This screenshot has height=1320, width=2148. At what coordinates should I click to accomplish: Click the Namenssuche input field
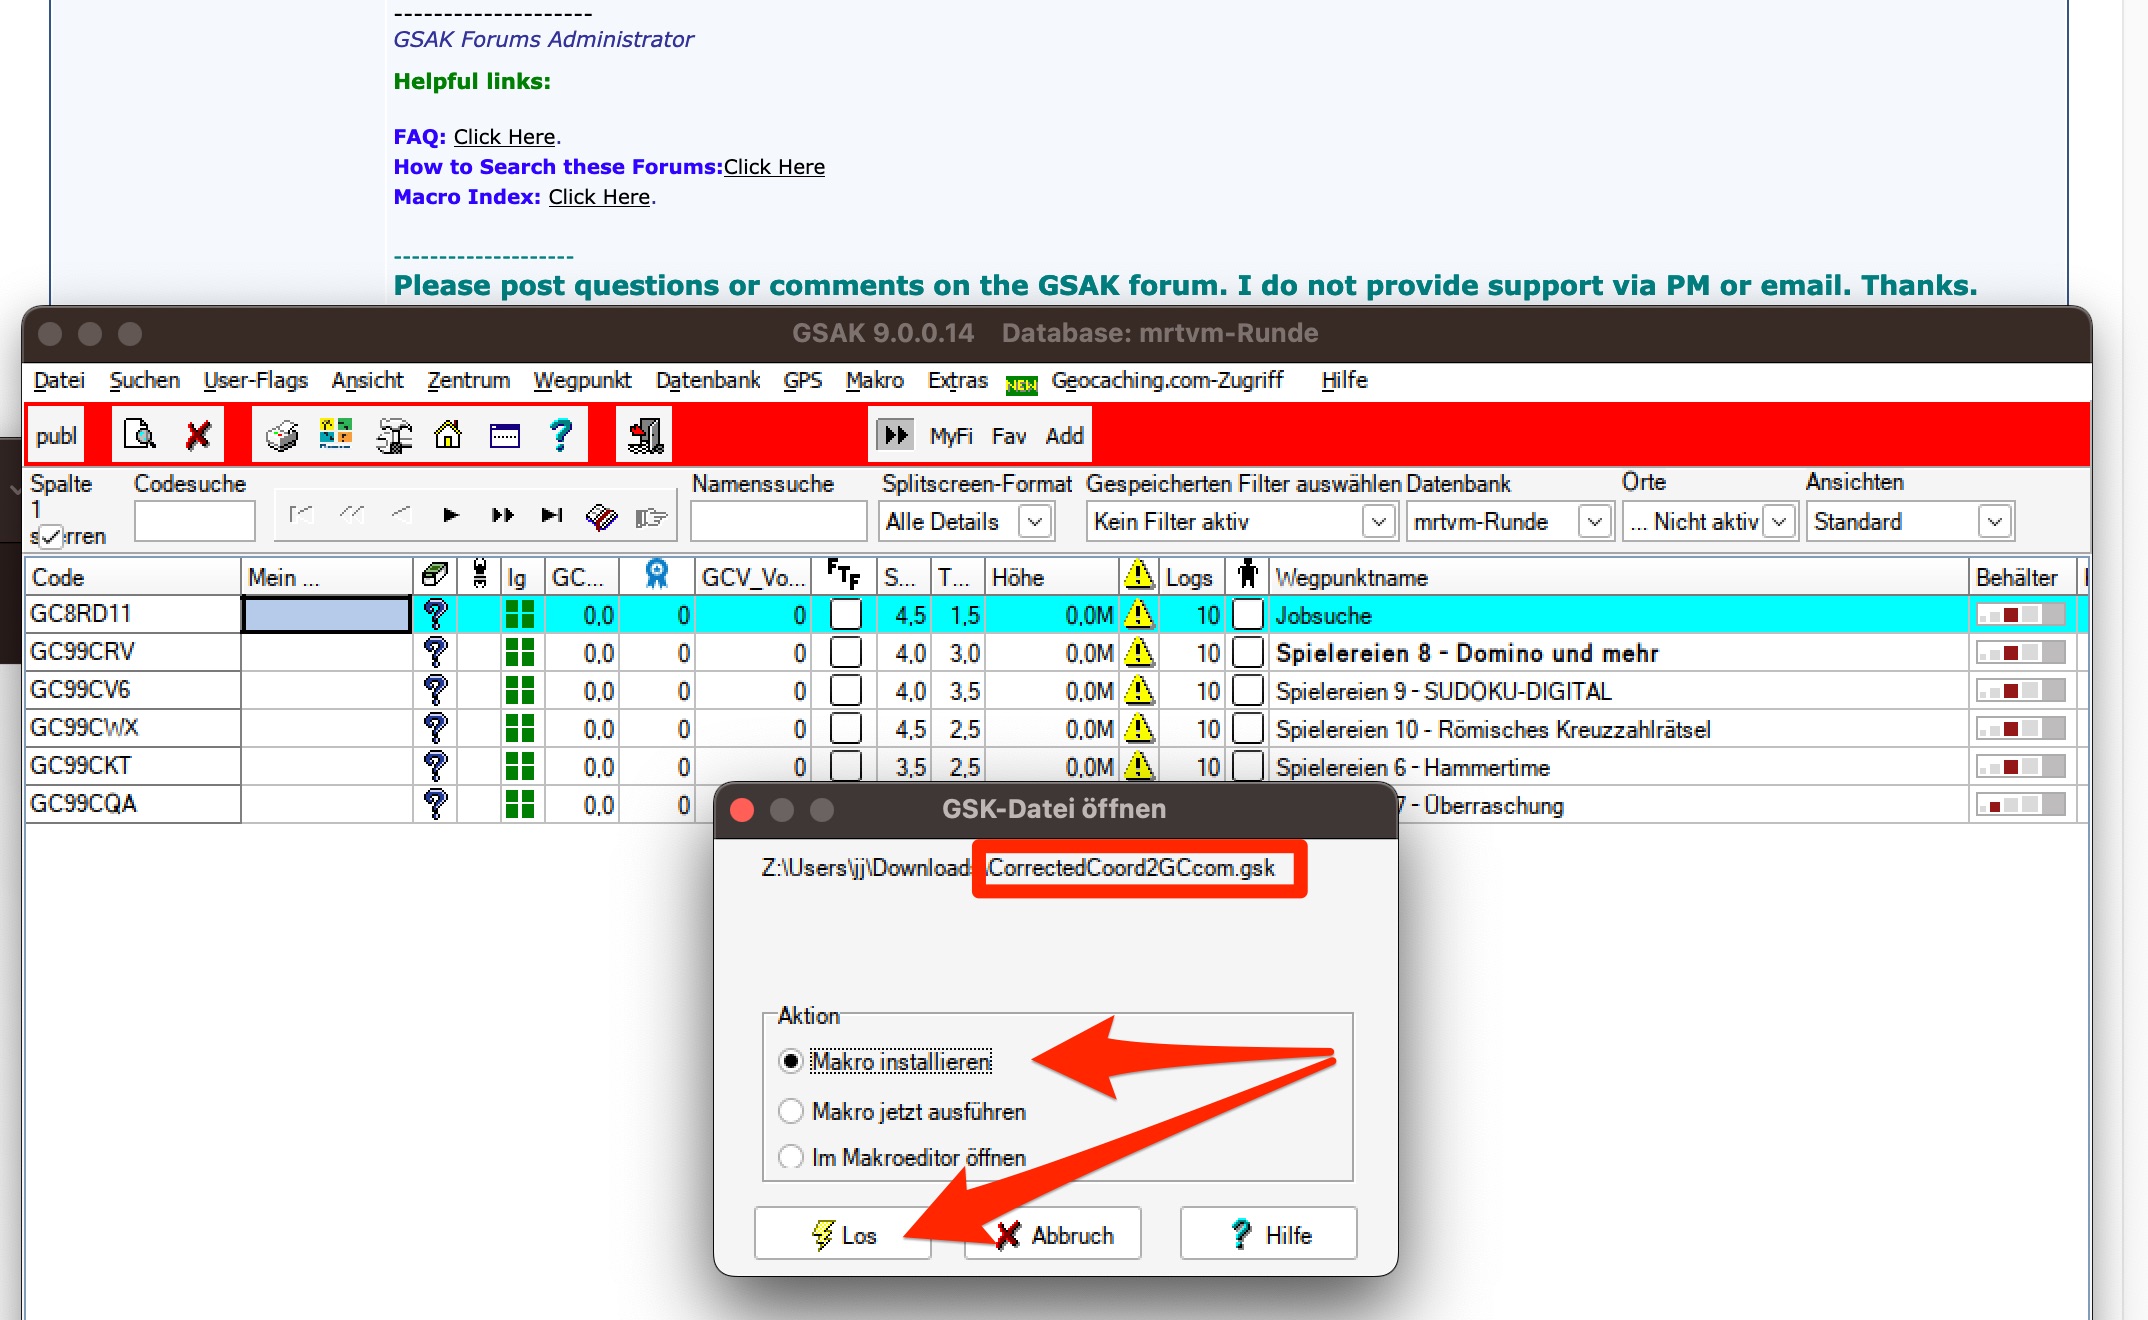pos(778,521)
